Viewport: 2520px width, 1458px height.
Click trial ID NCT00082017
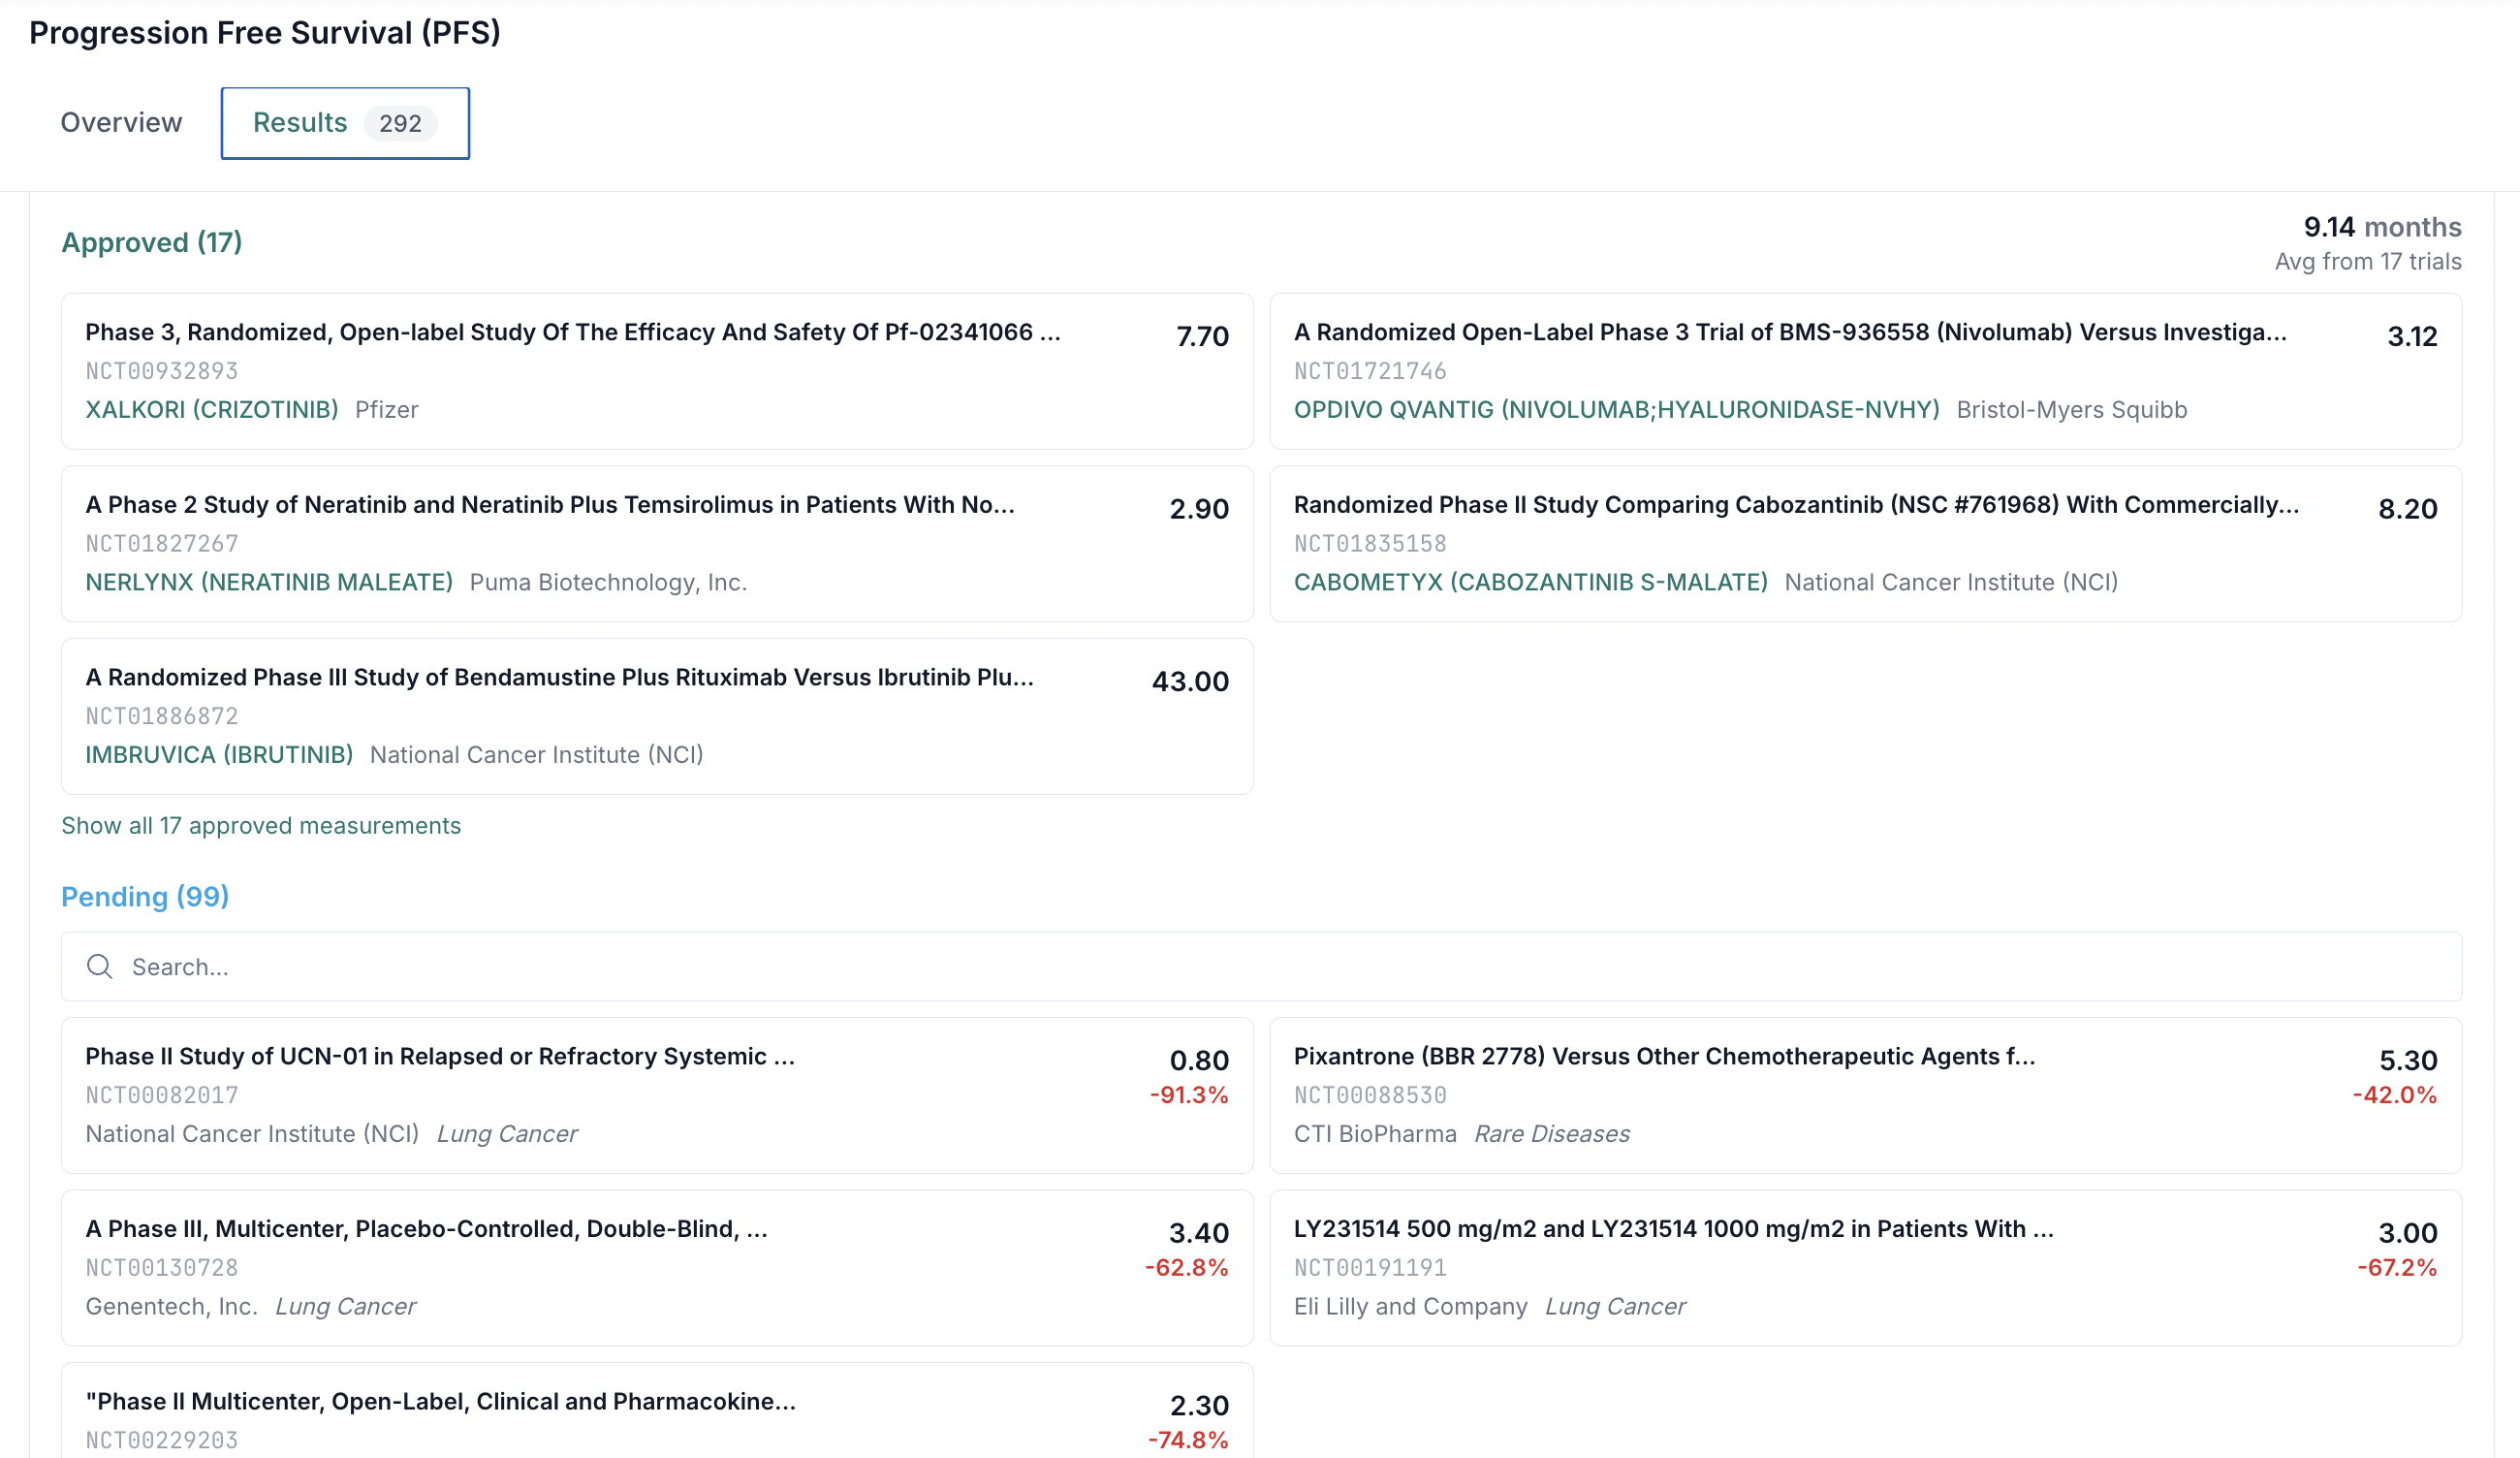pyautogui.click(x=162, y=1095)
